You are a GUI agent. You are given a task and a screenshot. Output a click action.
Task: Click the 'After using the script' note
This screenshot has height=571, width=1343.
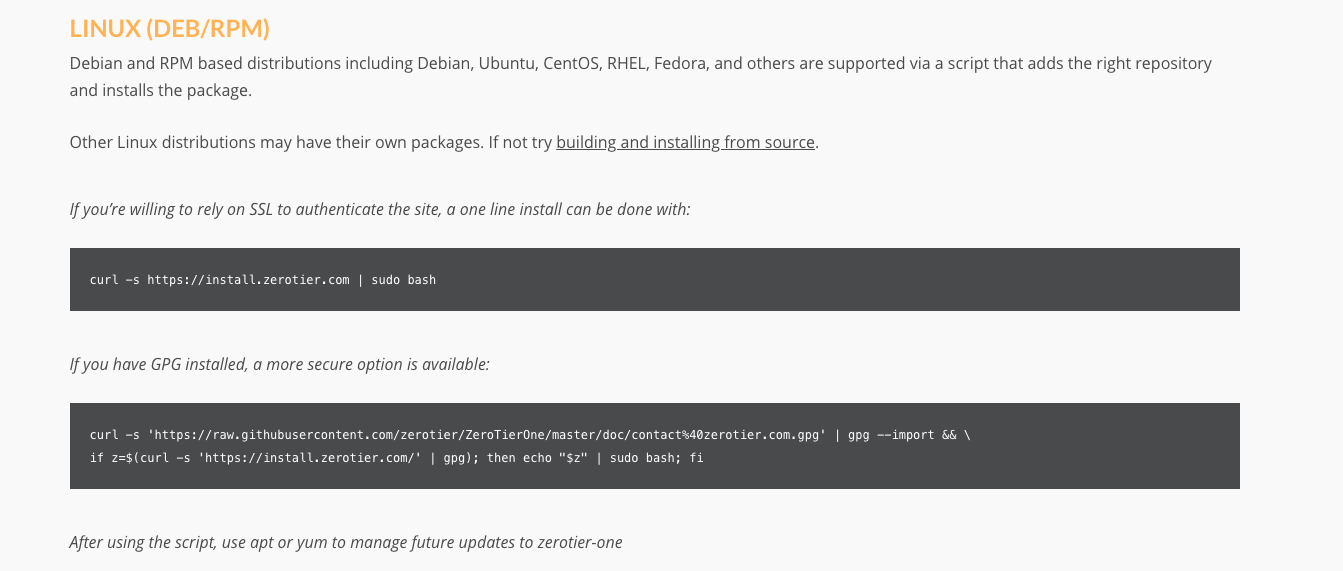pos(346,542)
